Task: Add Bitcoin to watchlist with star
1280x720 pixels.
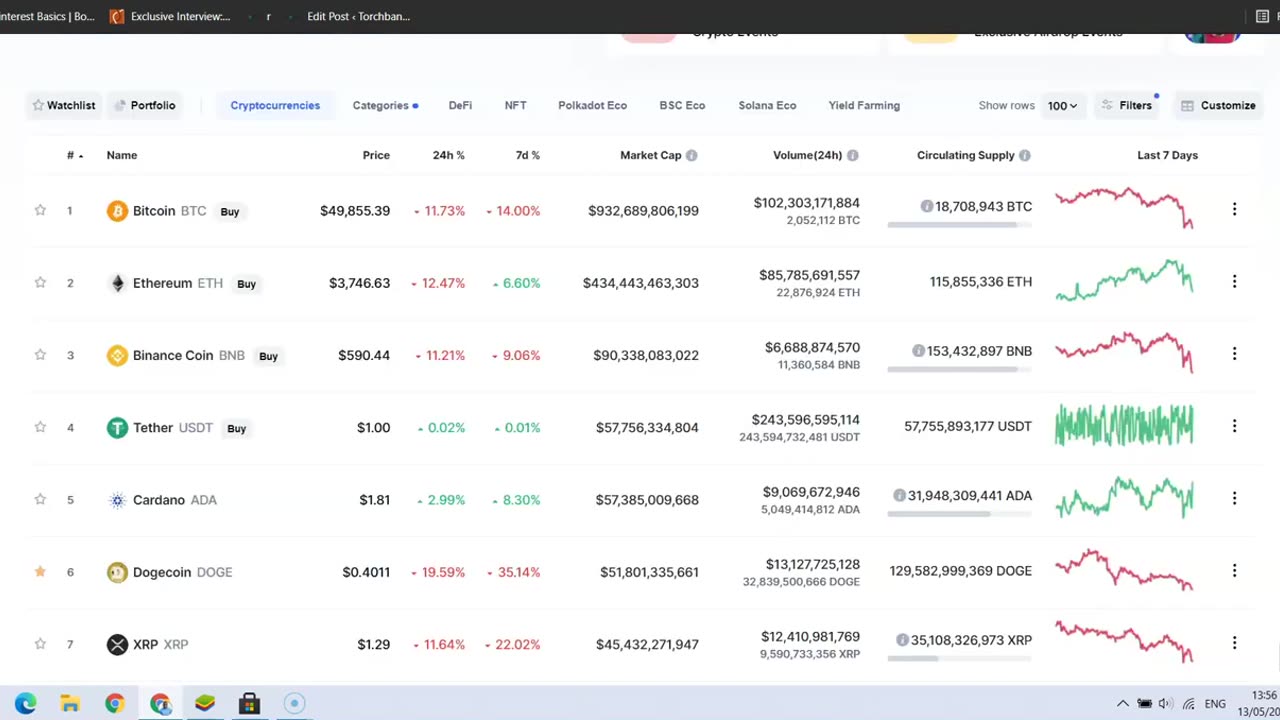Action: [x=40, y=210]
